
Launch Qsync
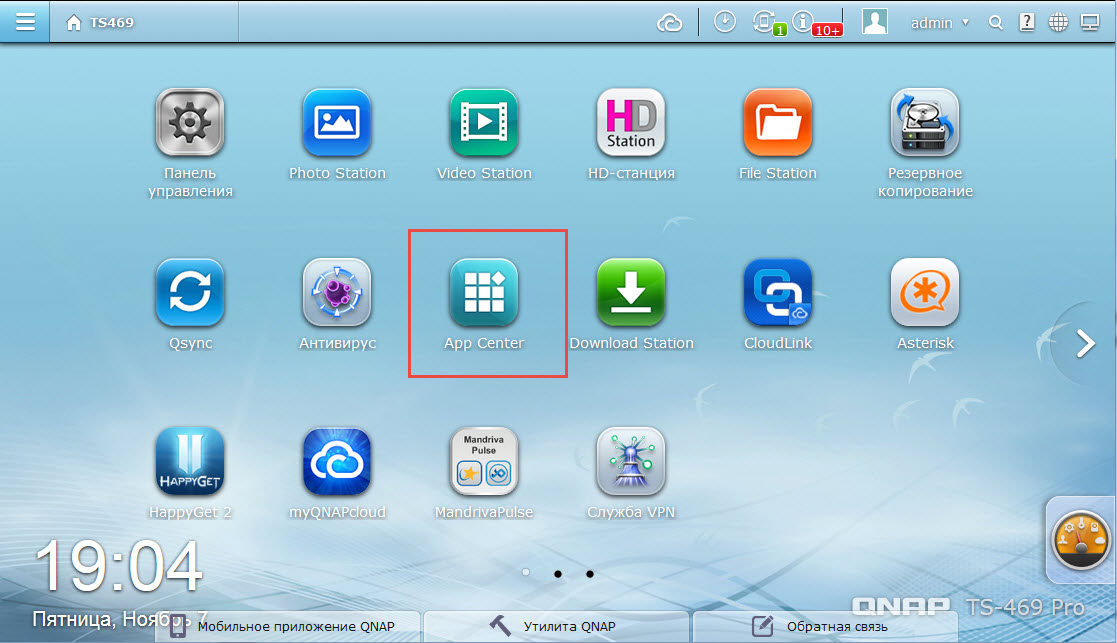[x=189, y=292]
